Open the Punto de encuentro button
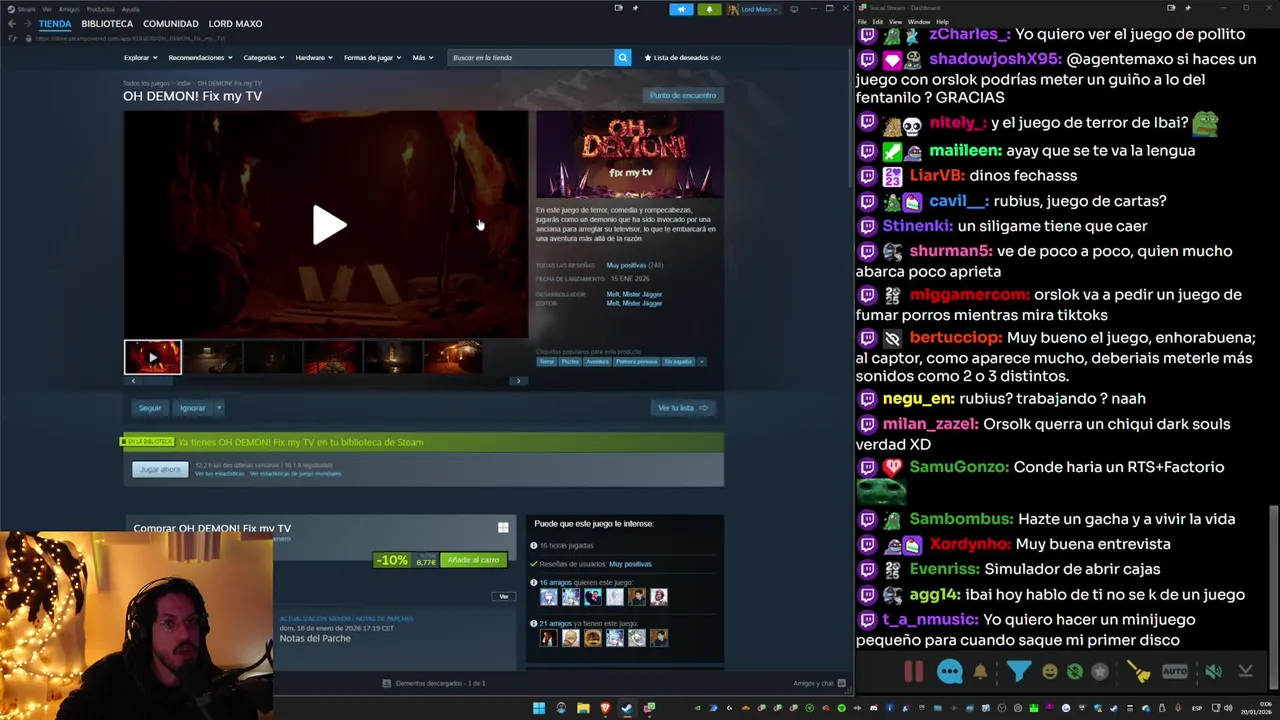Screen dimensions: 1280x720 tap(683, 95)
